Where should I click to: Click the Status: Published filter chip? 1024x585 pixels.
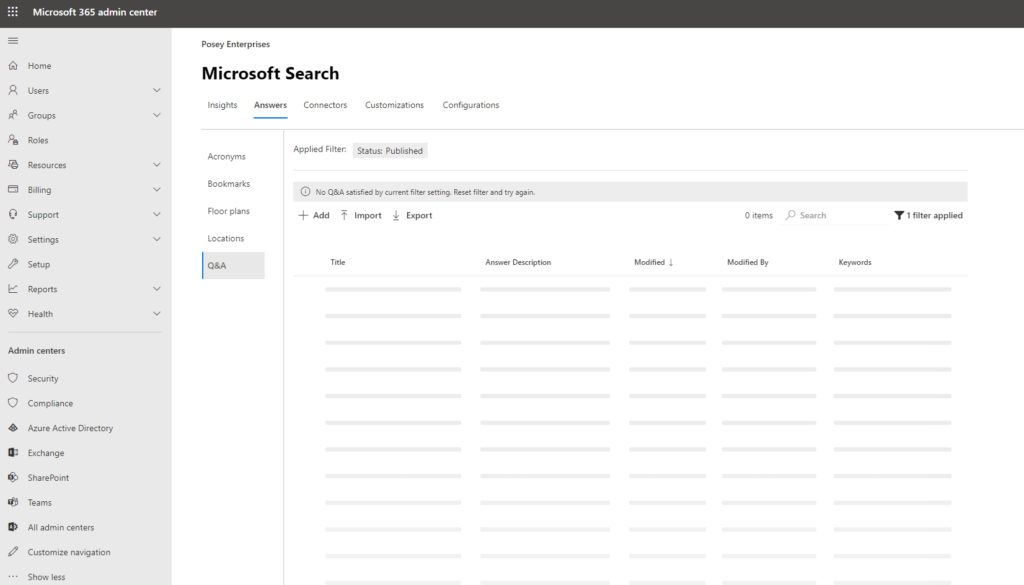click(390, 151)
